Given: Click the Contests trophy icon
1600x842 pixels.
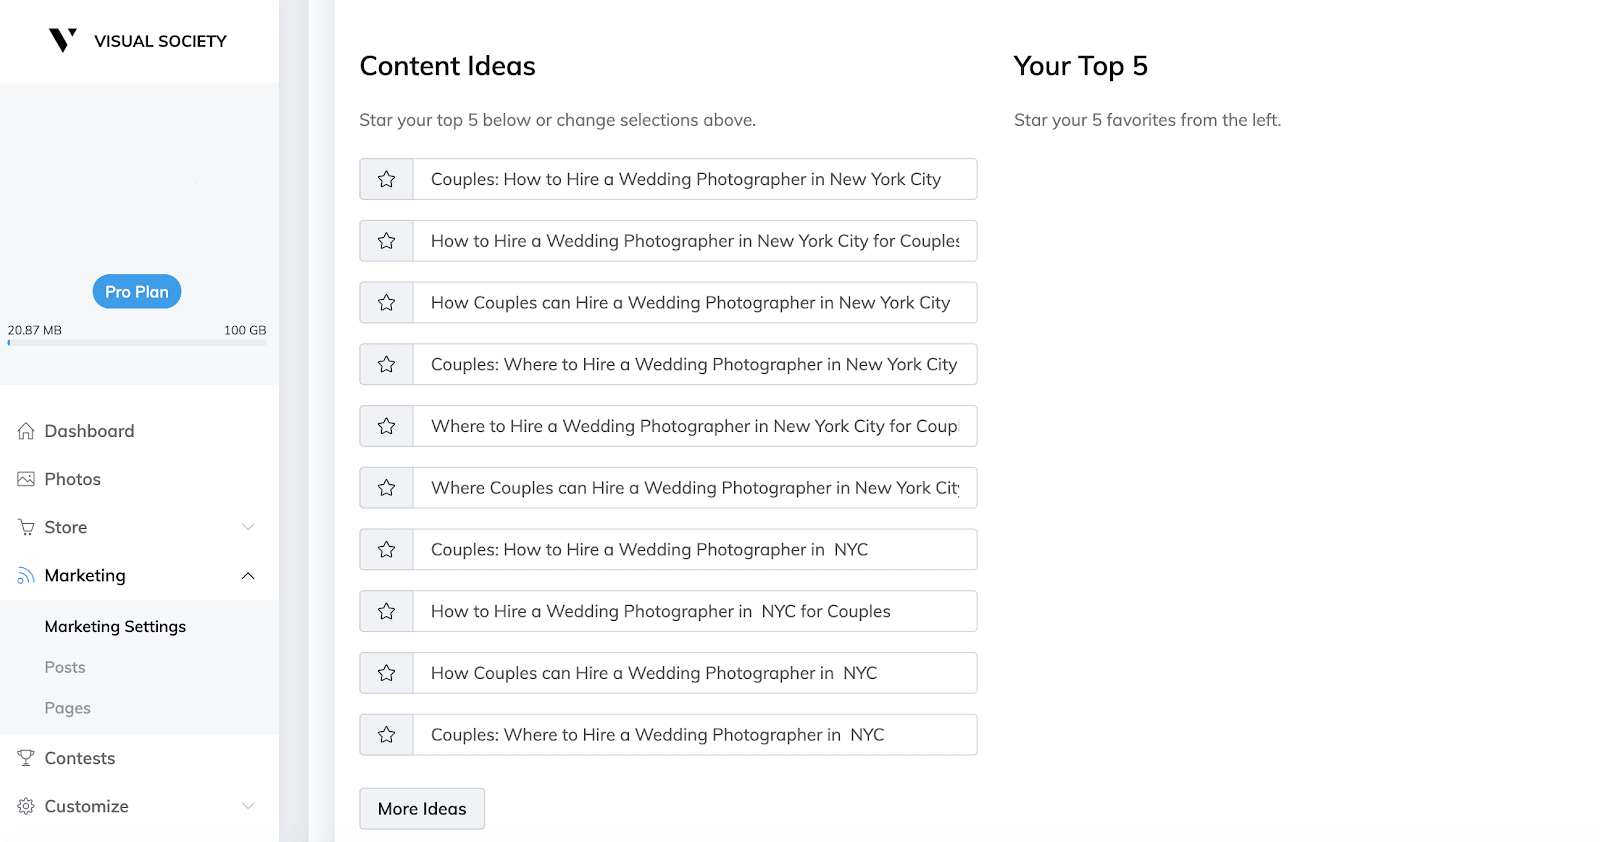Looking at the screenshot, I should (26, 758).
